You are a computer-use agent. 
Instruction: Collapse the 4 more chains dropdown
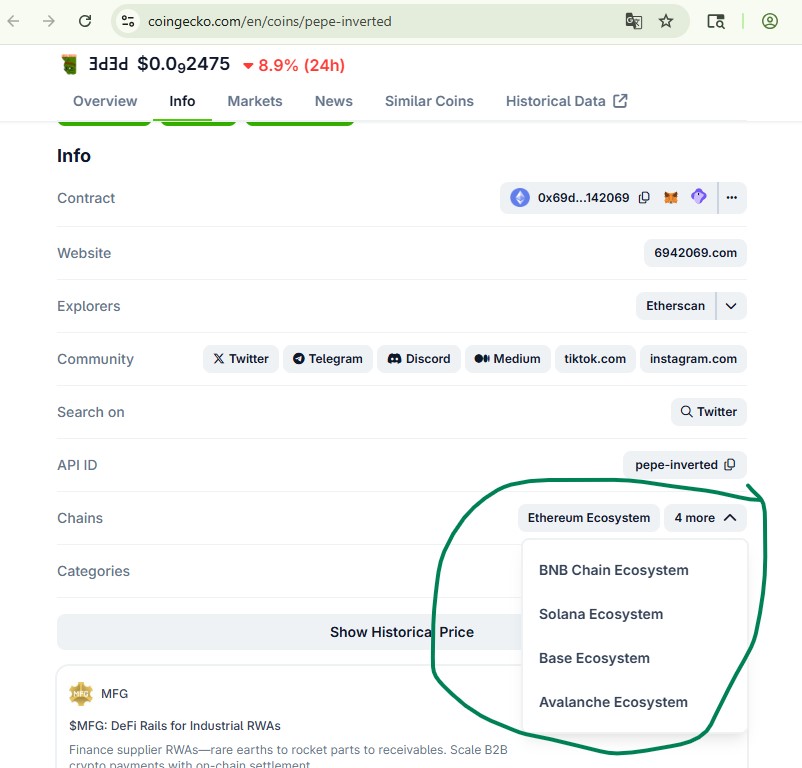(705, 518)
